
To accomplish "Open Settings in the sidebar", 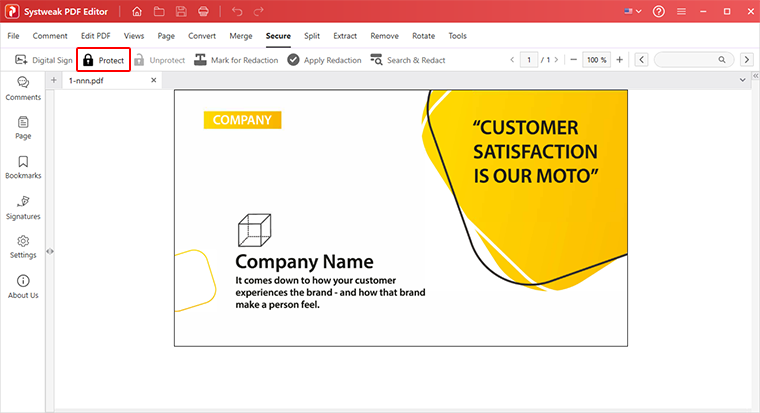I will pyautogui.click(x=23, y=247).
